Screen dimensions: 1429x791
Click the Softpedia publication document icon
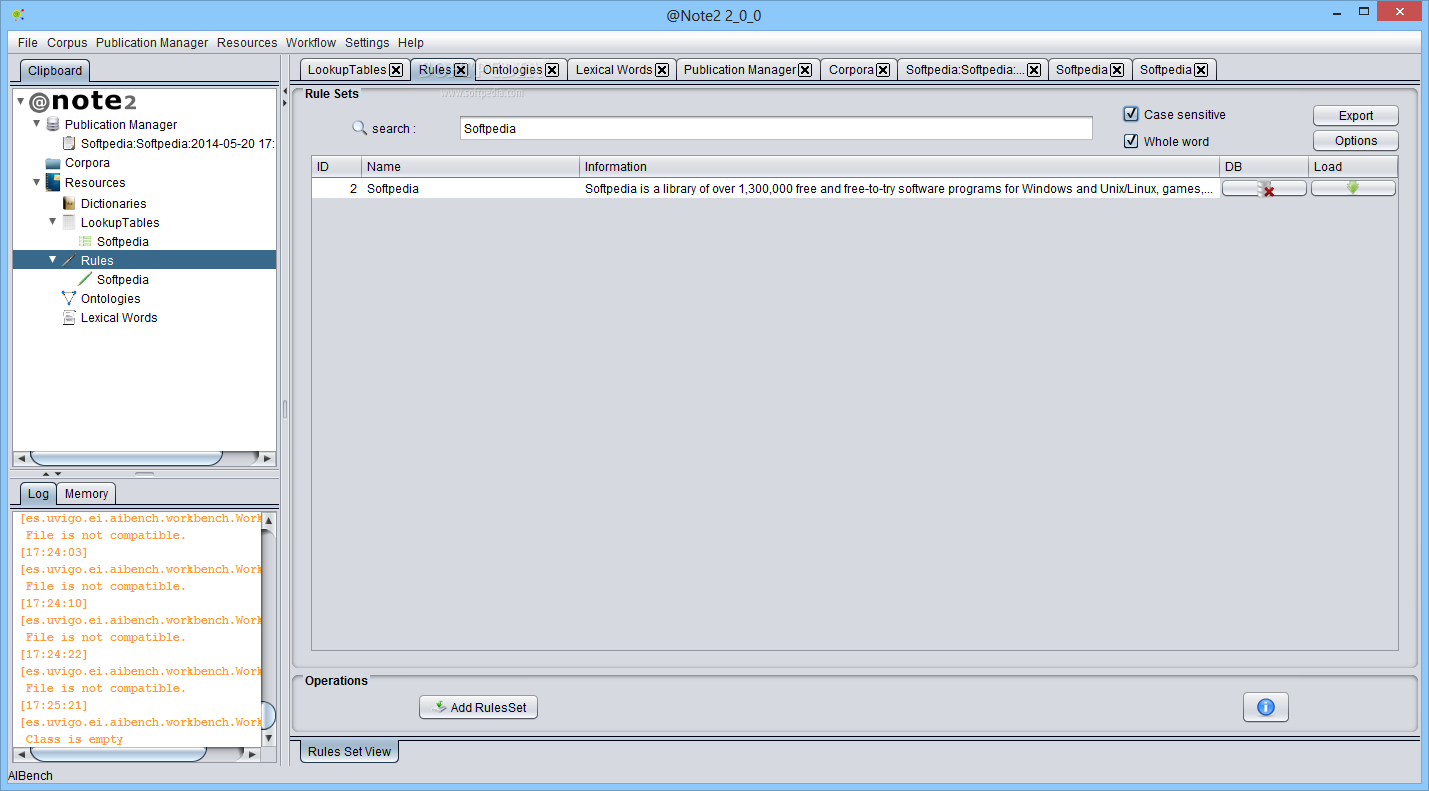pos(69,143)
